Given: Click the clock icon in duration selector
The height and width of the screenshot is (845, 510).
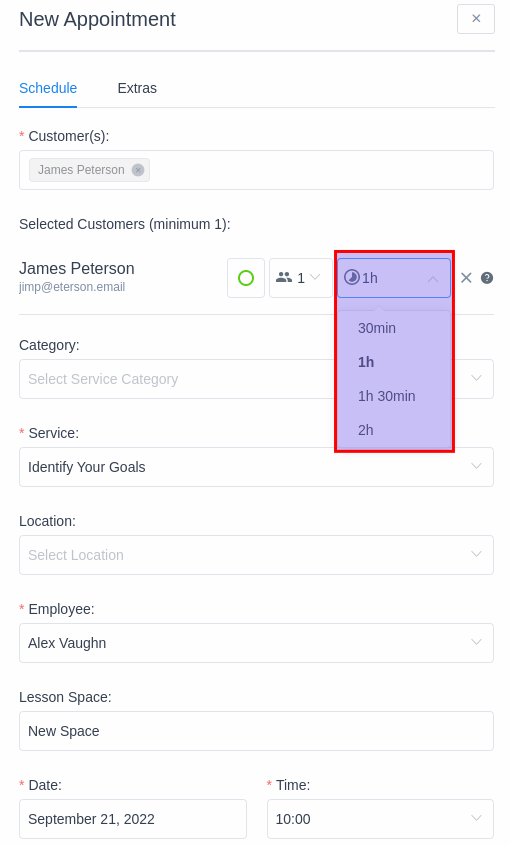Looking at the screenshot, I should (352, 278).
